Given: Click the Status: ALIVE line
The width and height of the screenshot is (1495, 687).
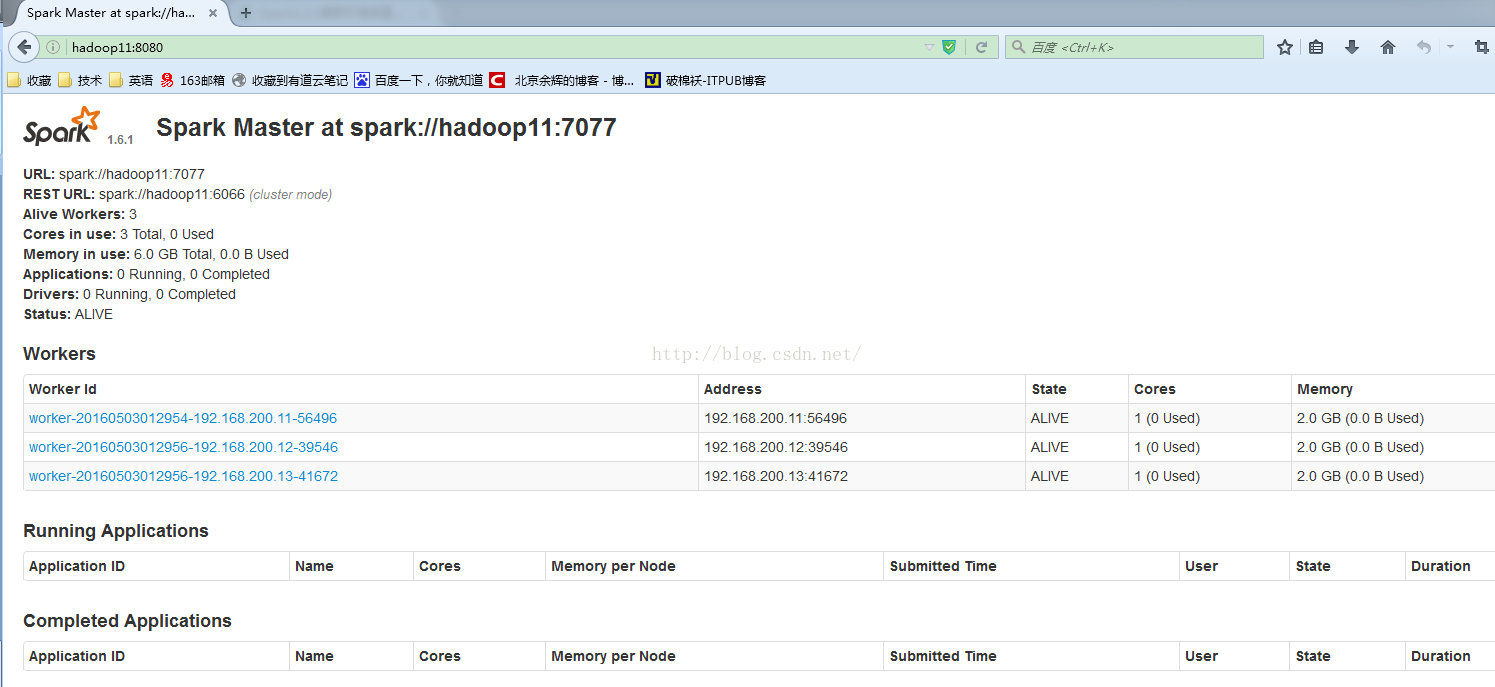Looking at the screenshot, I should [x=68, y=314].
